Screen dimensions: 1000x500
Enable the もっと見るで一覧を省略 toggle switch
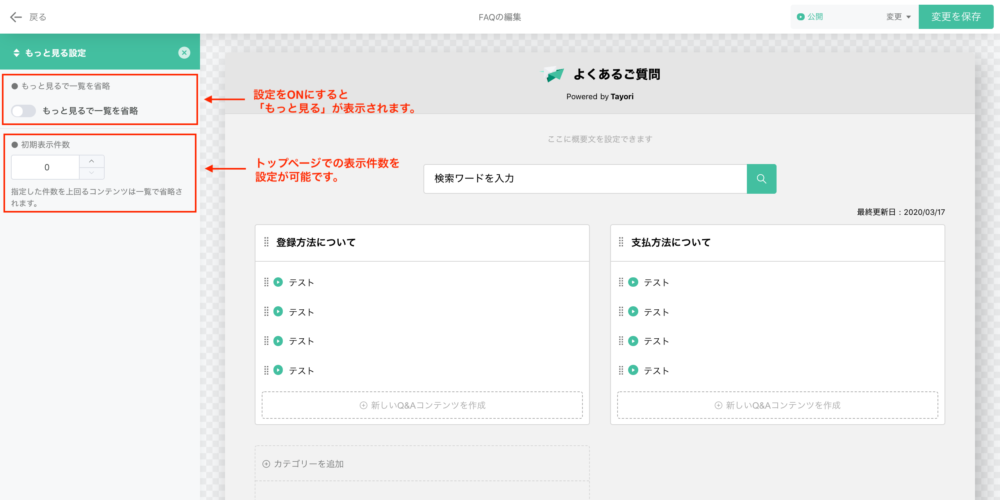pyautogui.click(x=24, y=111)
